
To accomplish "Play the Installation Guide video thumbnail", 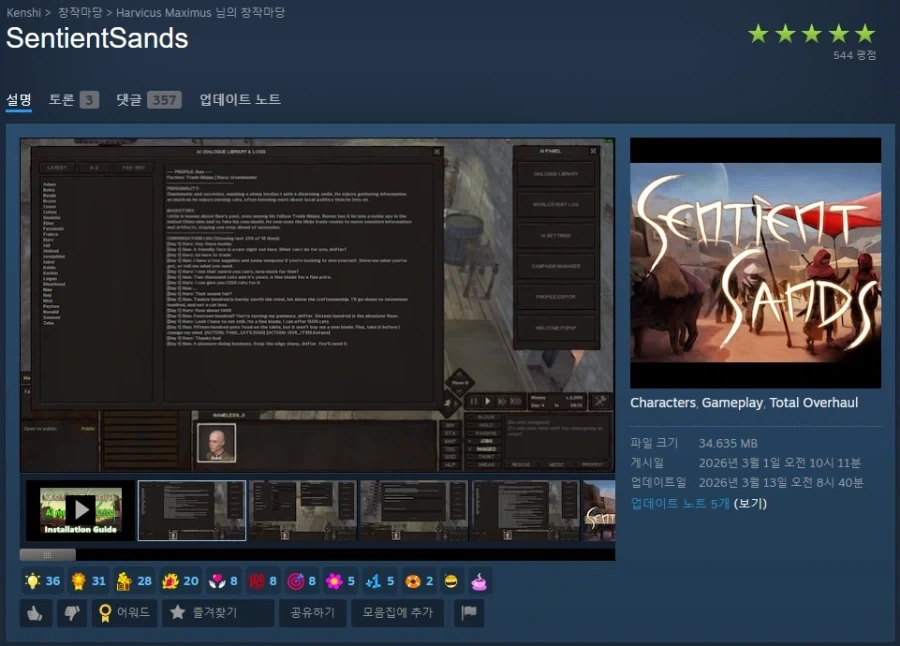I will point(80,510).
